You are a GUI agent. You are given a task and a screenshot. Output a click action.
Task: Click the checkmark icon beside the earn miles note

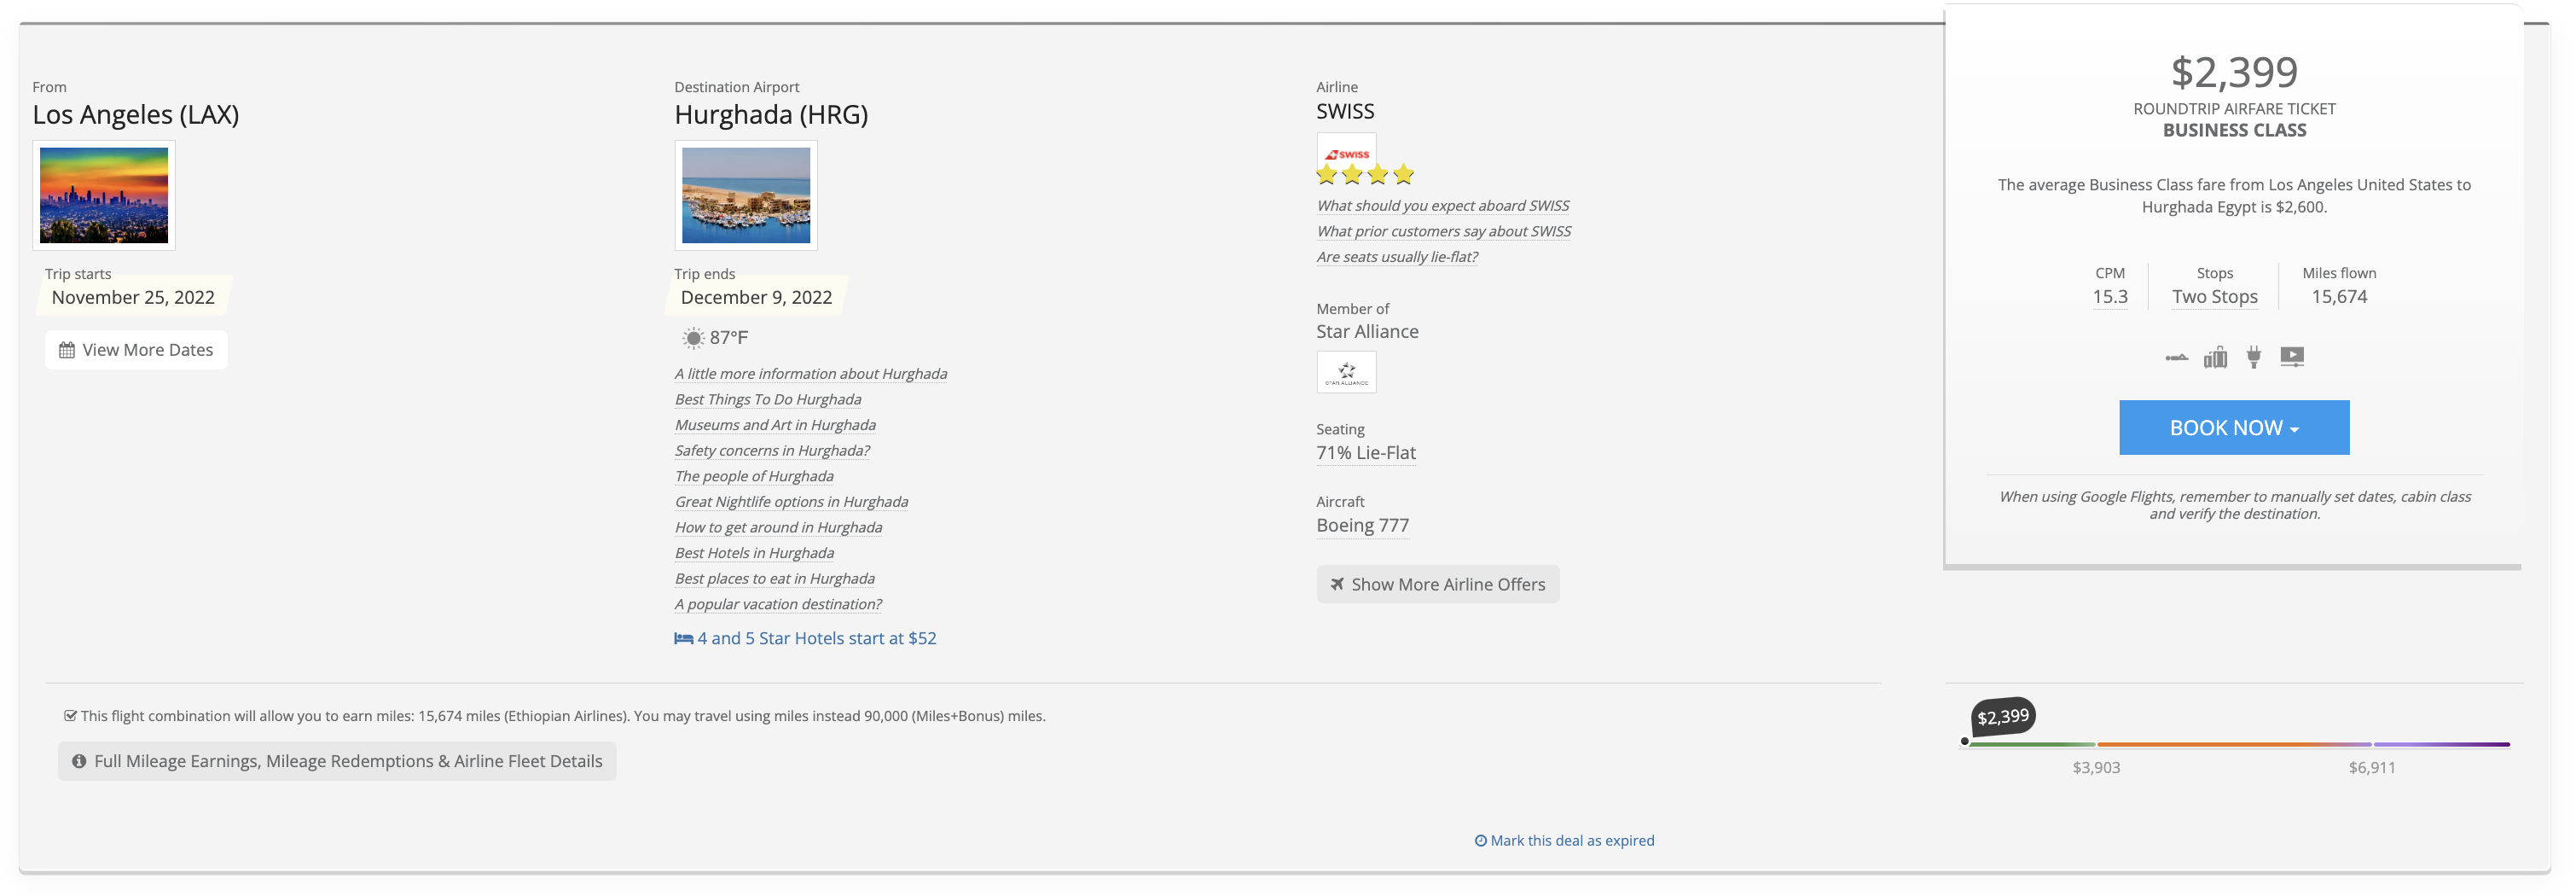70,716
